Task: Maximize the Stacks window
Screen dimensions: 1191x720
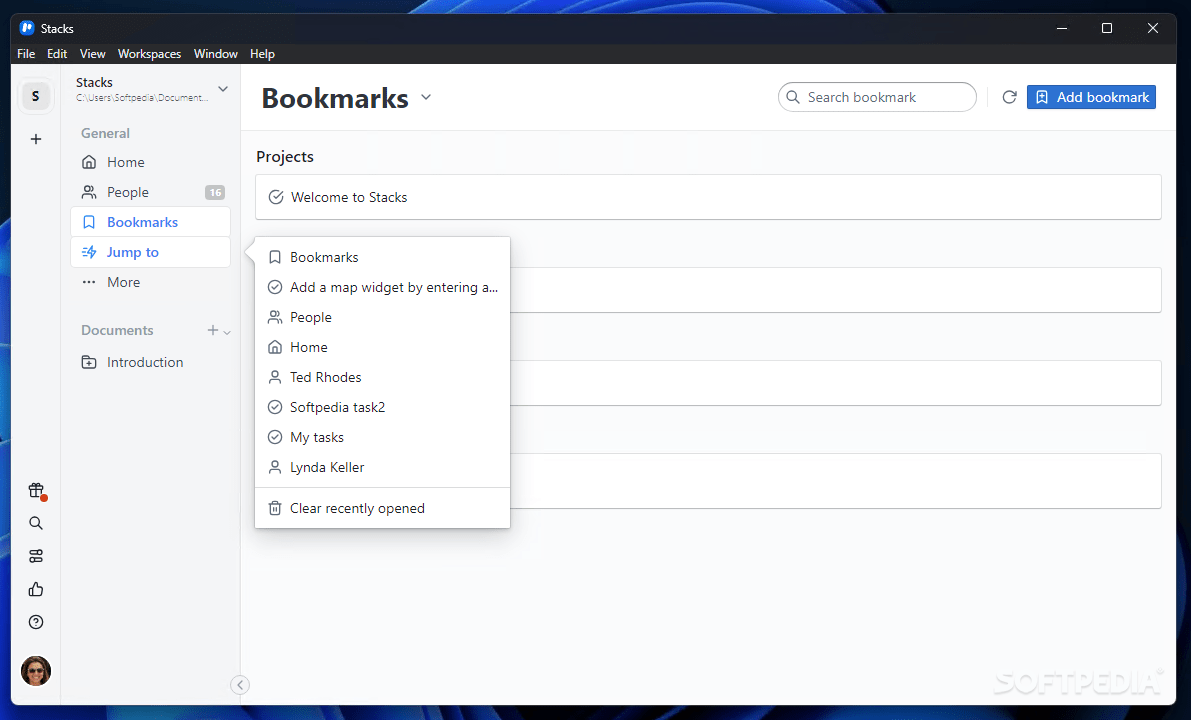Action: pos(1107,28)
